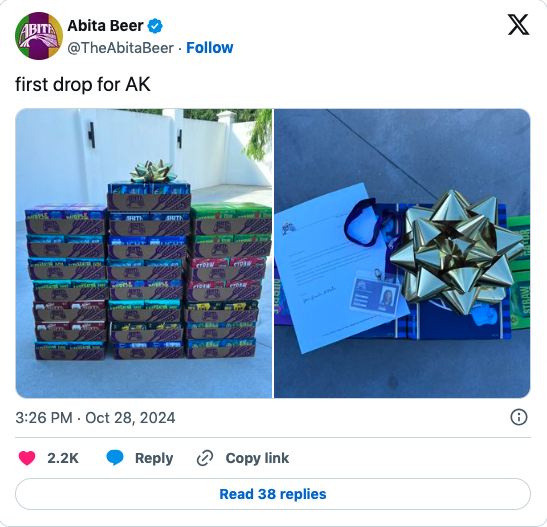This screenshot has width=547, height=527.
Task: Open the stacked beer cases photo
Action: tap(144, 253)
